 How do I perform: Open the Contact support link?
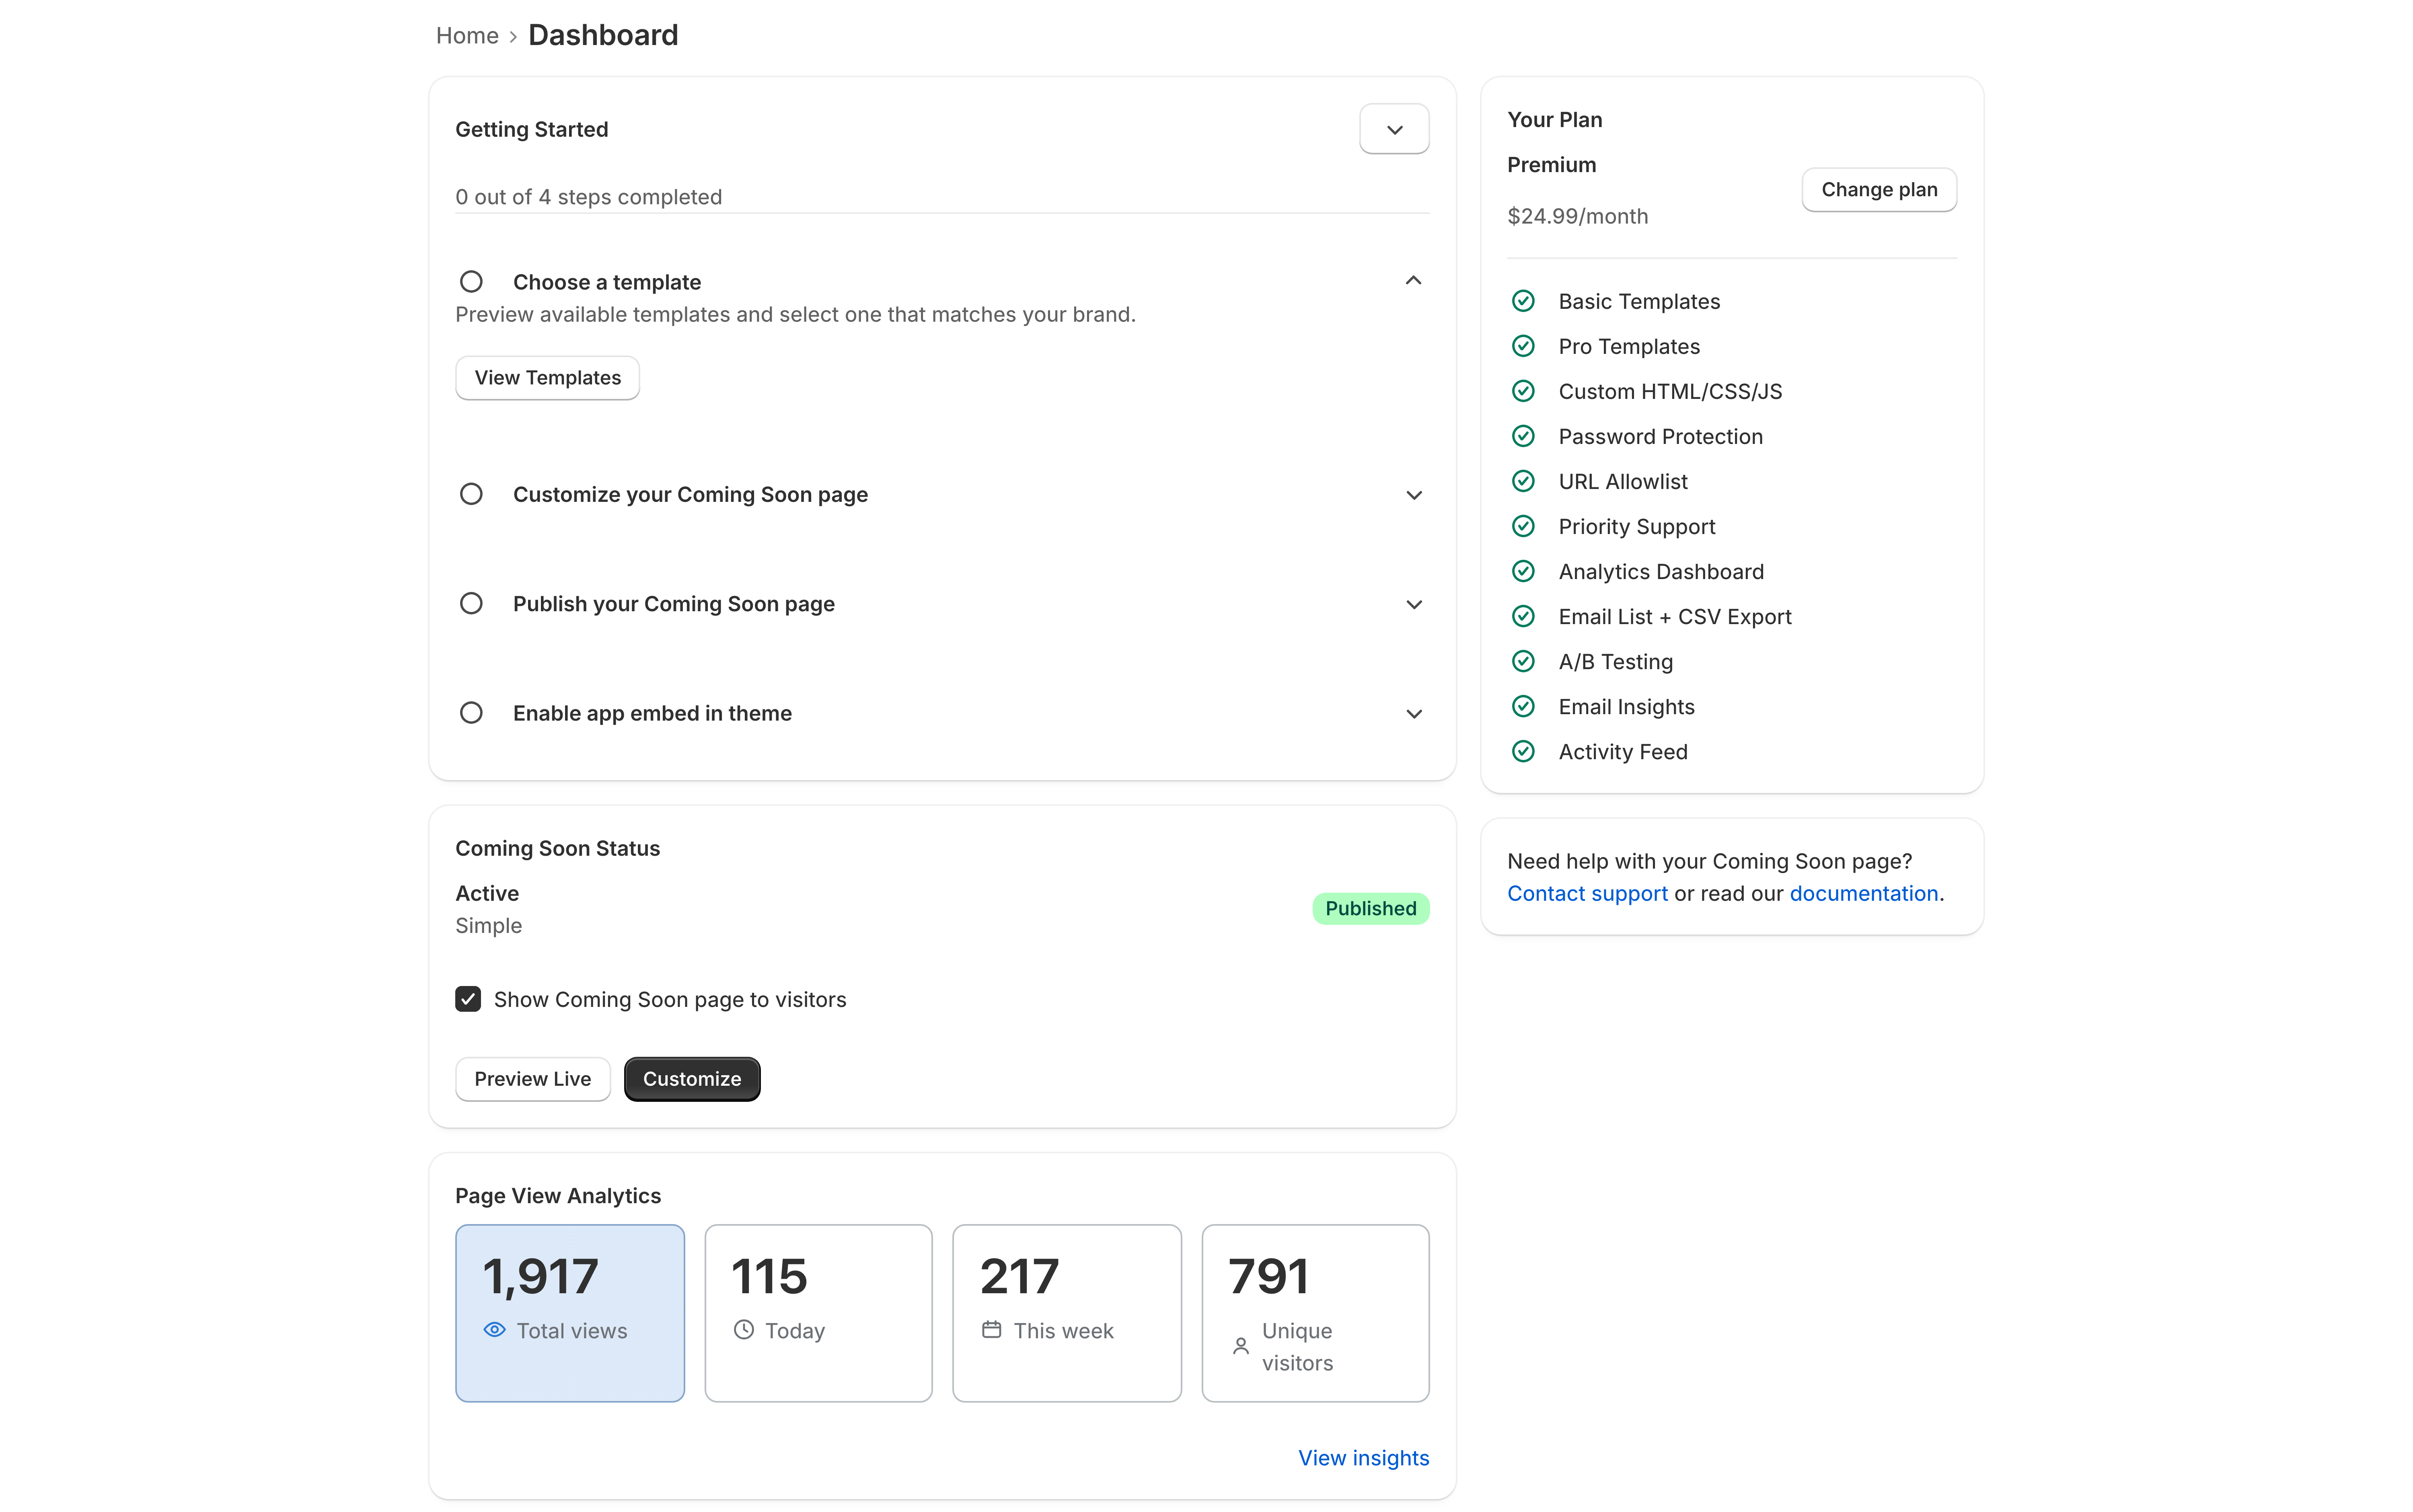[1587, 894]
